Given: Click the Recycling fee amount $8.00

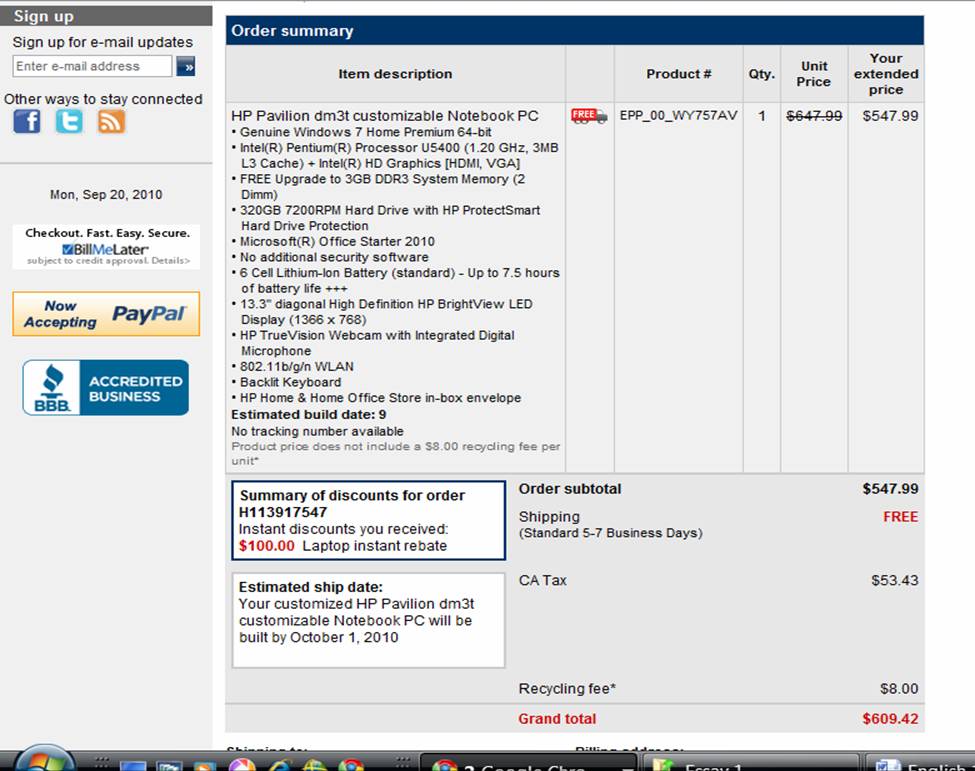Looking at the screenshot, I should click(x=899, y=688).
